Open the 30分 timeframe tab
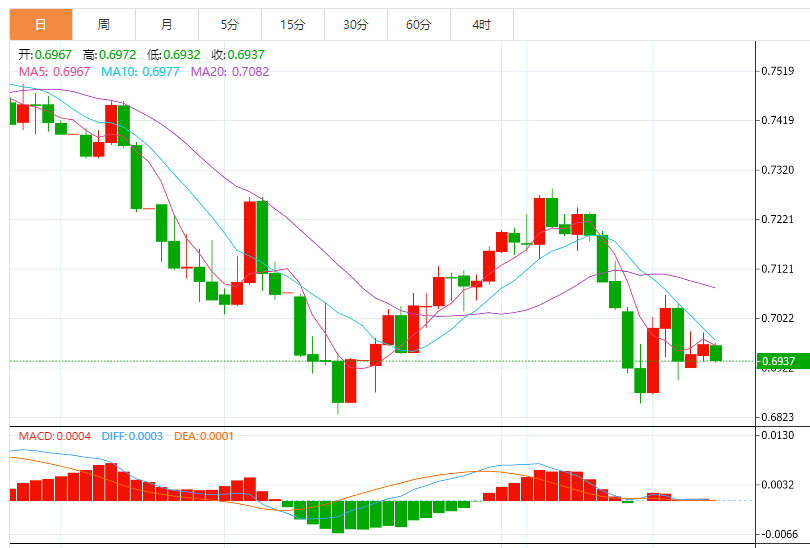This screenshot has width=810, height=548. (356, 24)
